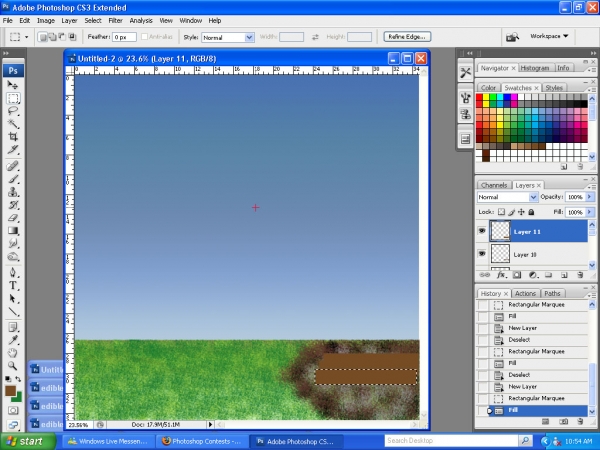Hide Layer 11 visibility eye
This screenshot has height=450, width=600.
(482, 231)
